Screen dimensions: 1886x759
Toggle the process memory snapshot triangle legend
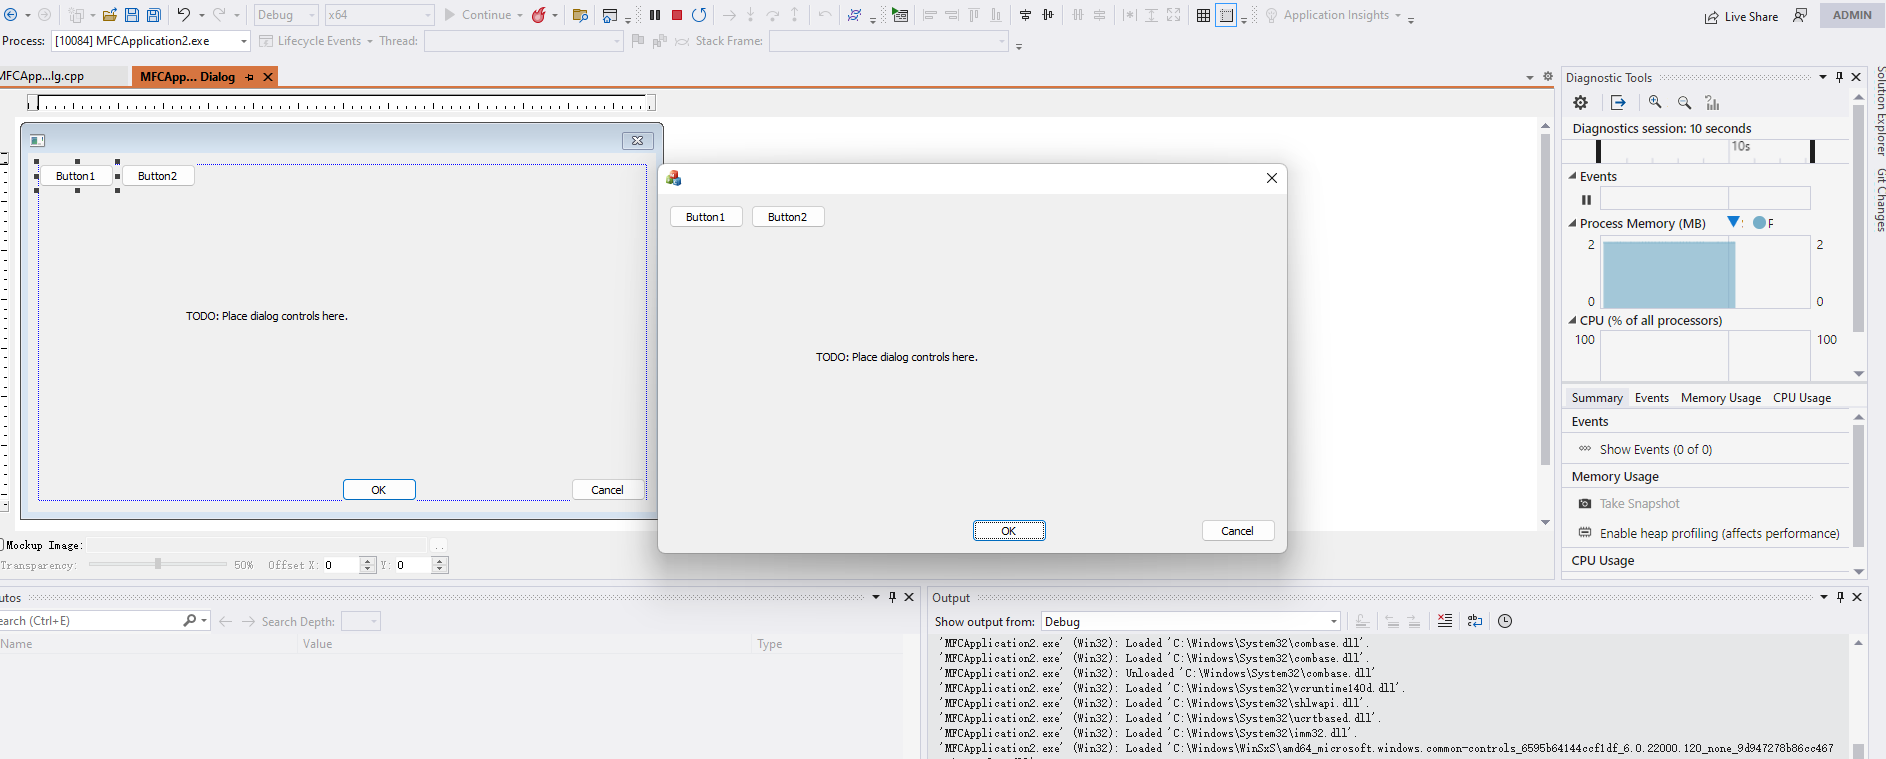pyautogui.click(x=1734, y=222)
